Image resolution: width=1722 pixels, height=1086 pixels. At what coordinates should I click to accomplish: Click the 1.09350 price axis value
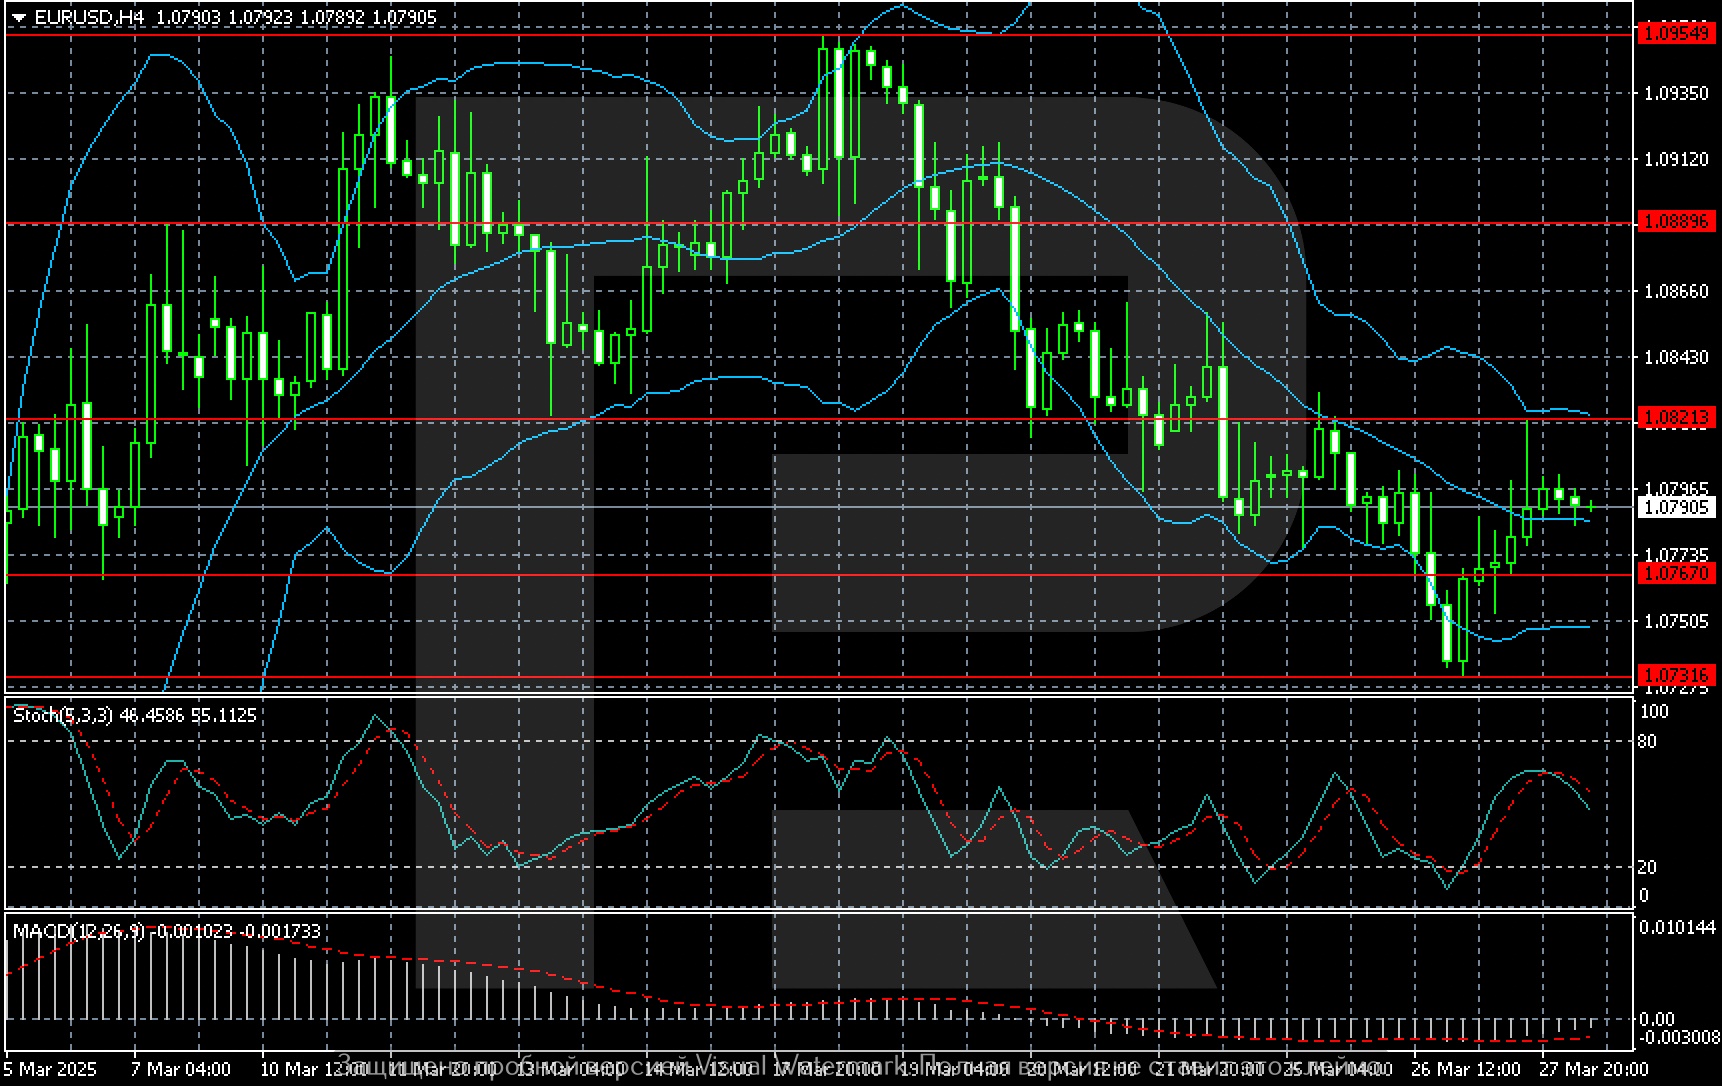click(1676, 93)
